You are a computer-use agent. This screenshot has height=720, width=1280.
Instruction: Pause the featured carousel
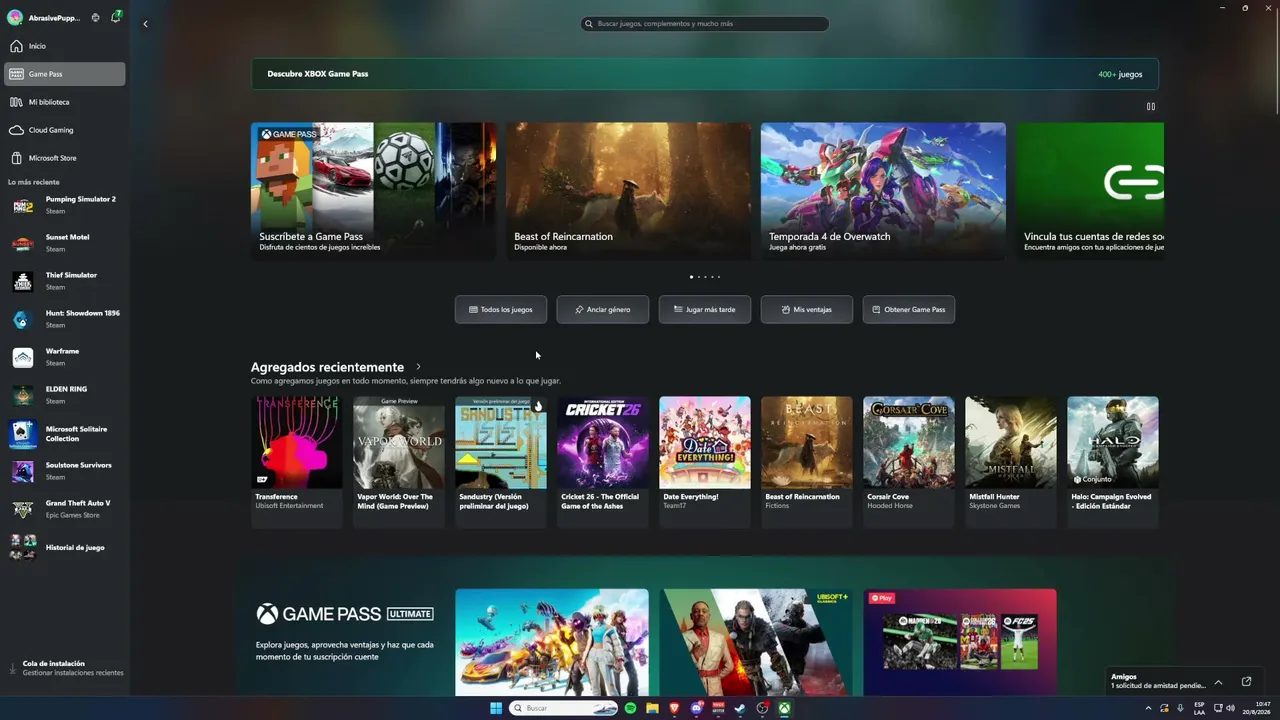pos(1151,106)
